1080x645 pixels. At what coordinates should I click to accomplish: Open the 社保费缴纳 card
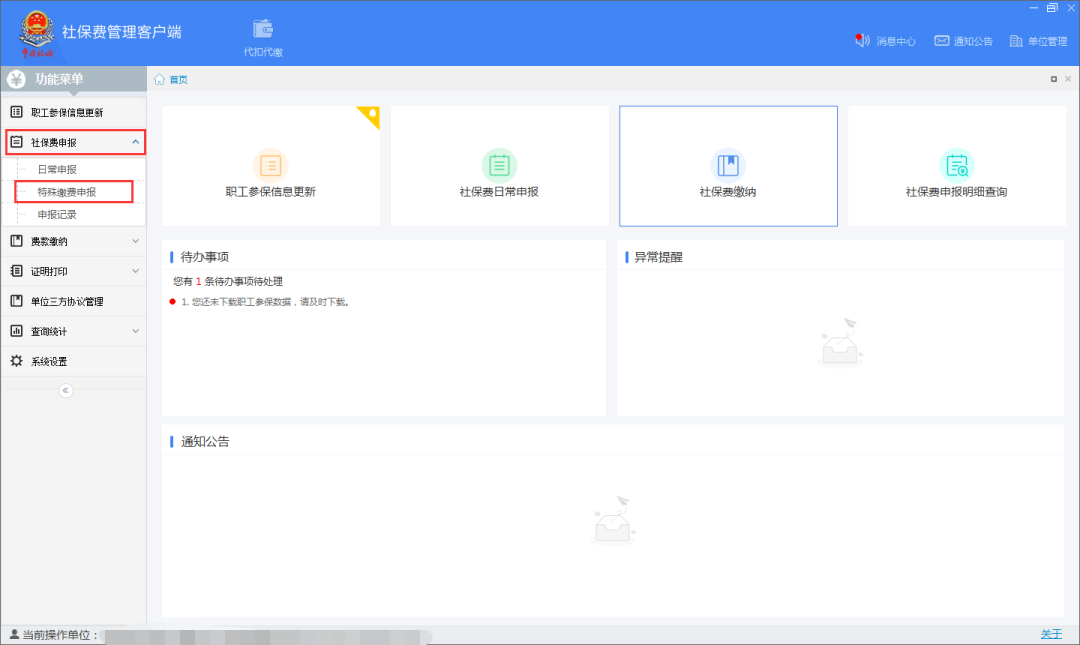[x=728, y=166]
